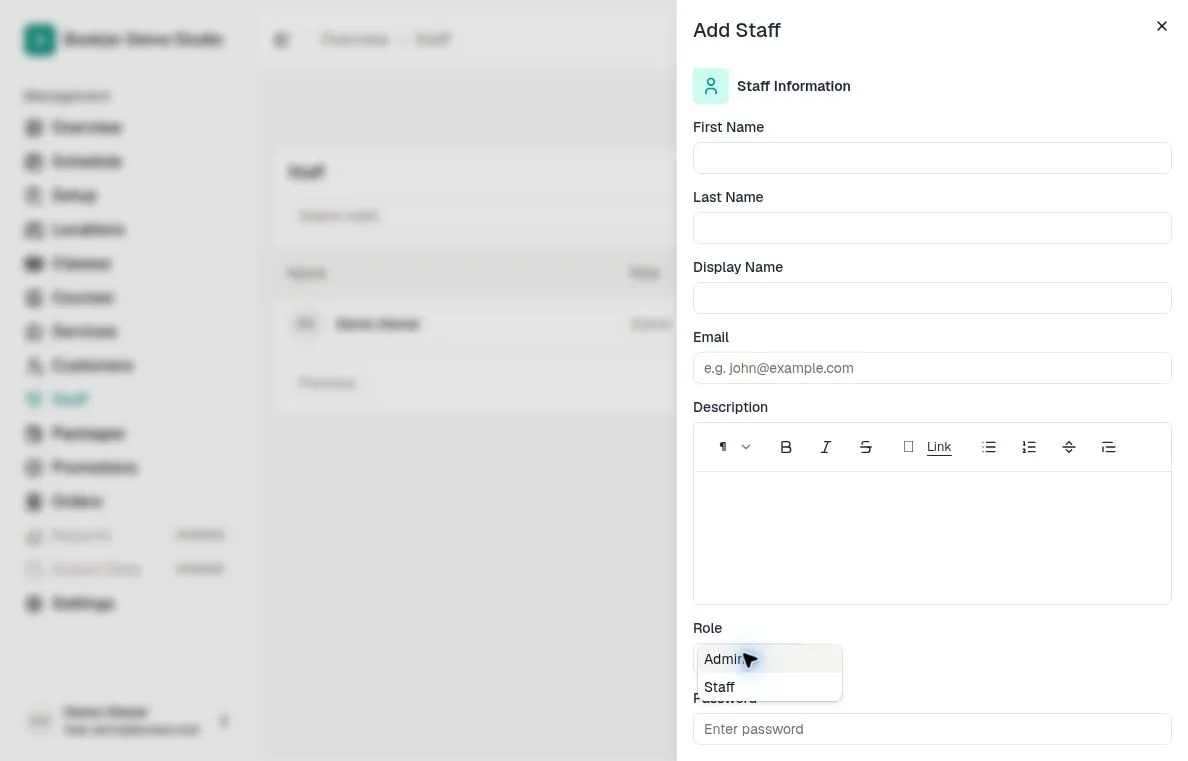Click into the Email field
Screen dimensions: 1188x761
[x=932, y=368]
